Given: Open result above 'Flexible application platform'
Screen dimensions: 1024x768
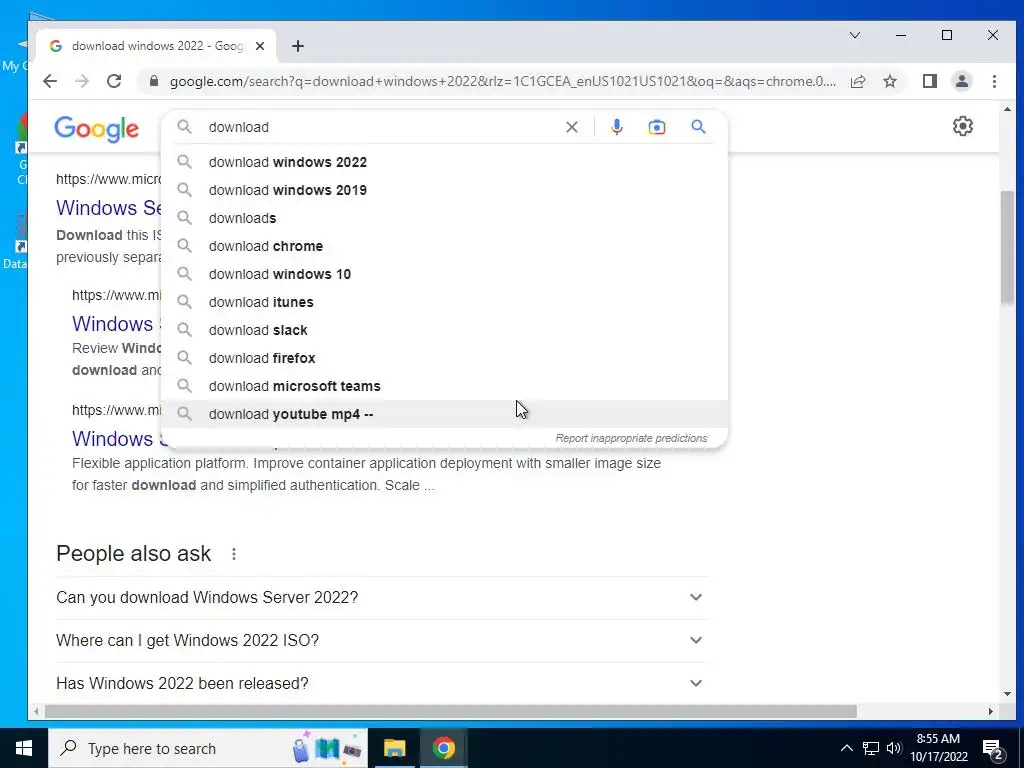Looking at the screenshot, I should (x=116, y=439).
